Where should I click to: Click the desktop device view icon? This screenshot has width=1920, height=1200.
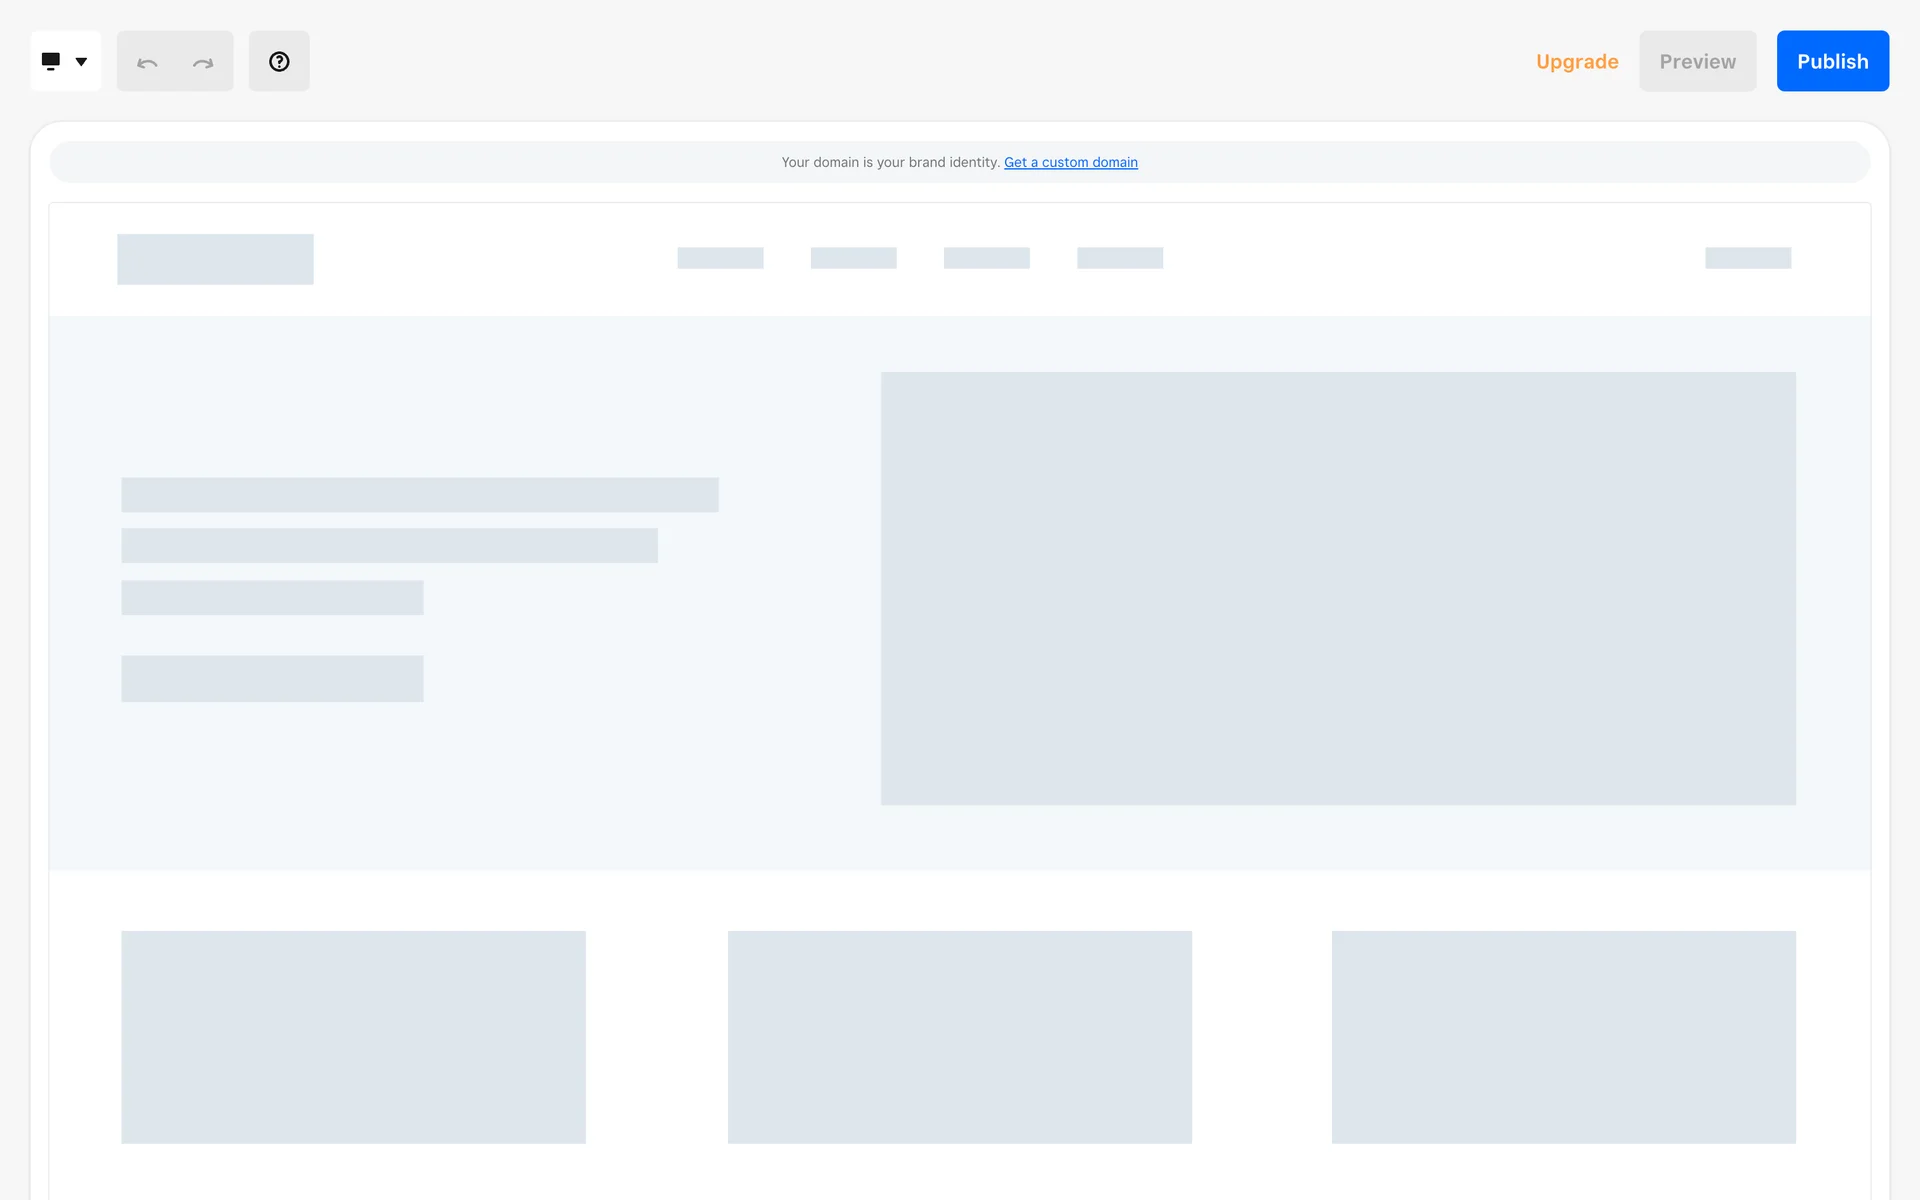pyautogui.click(x=51, y=61)
